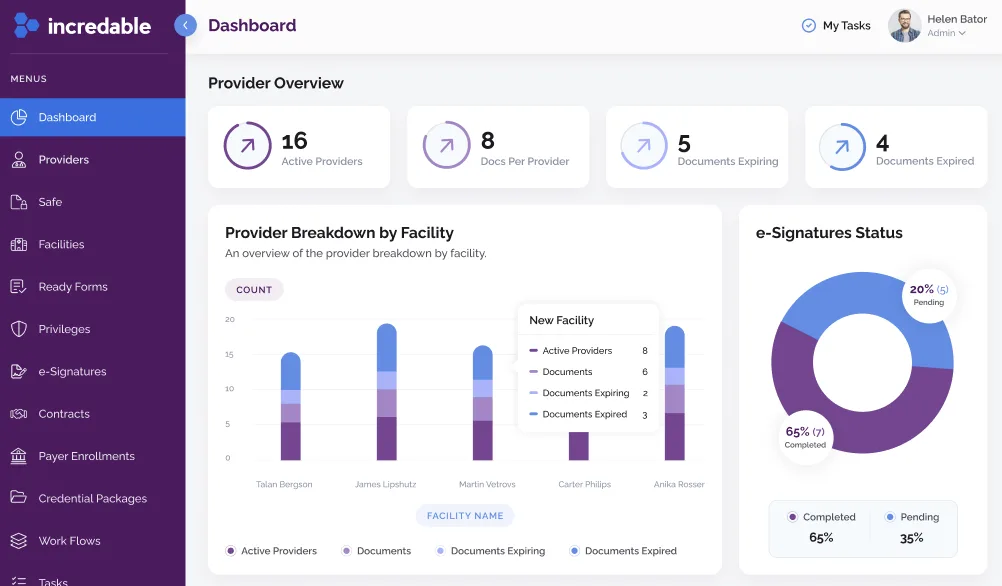The height and width of the screenshot is (586, 1002).
Task: Click the Documents Expiring arrow icon
Action: 644,145
